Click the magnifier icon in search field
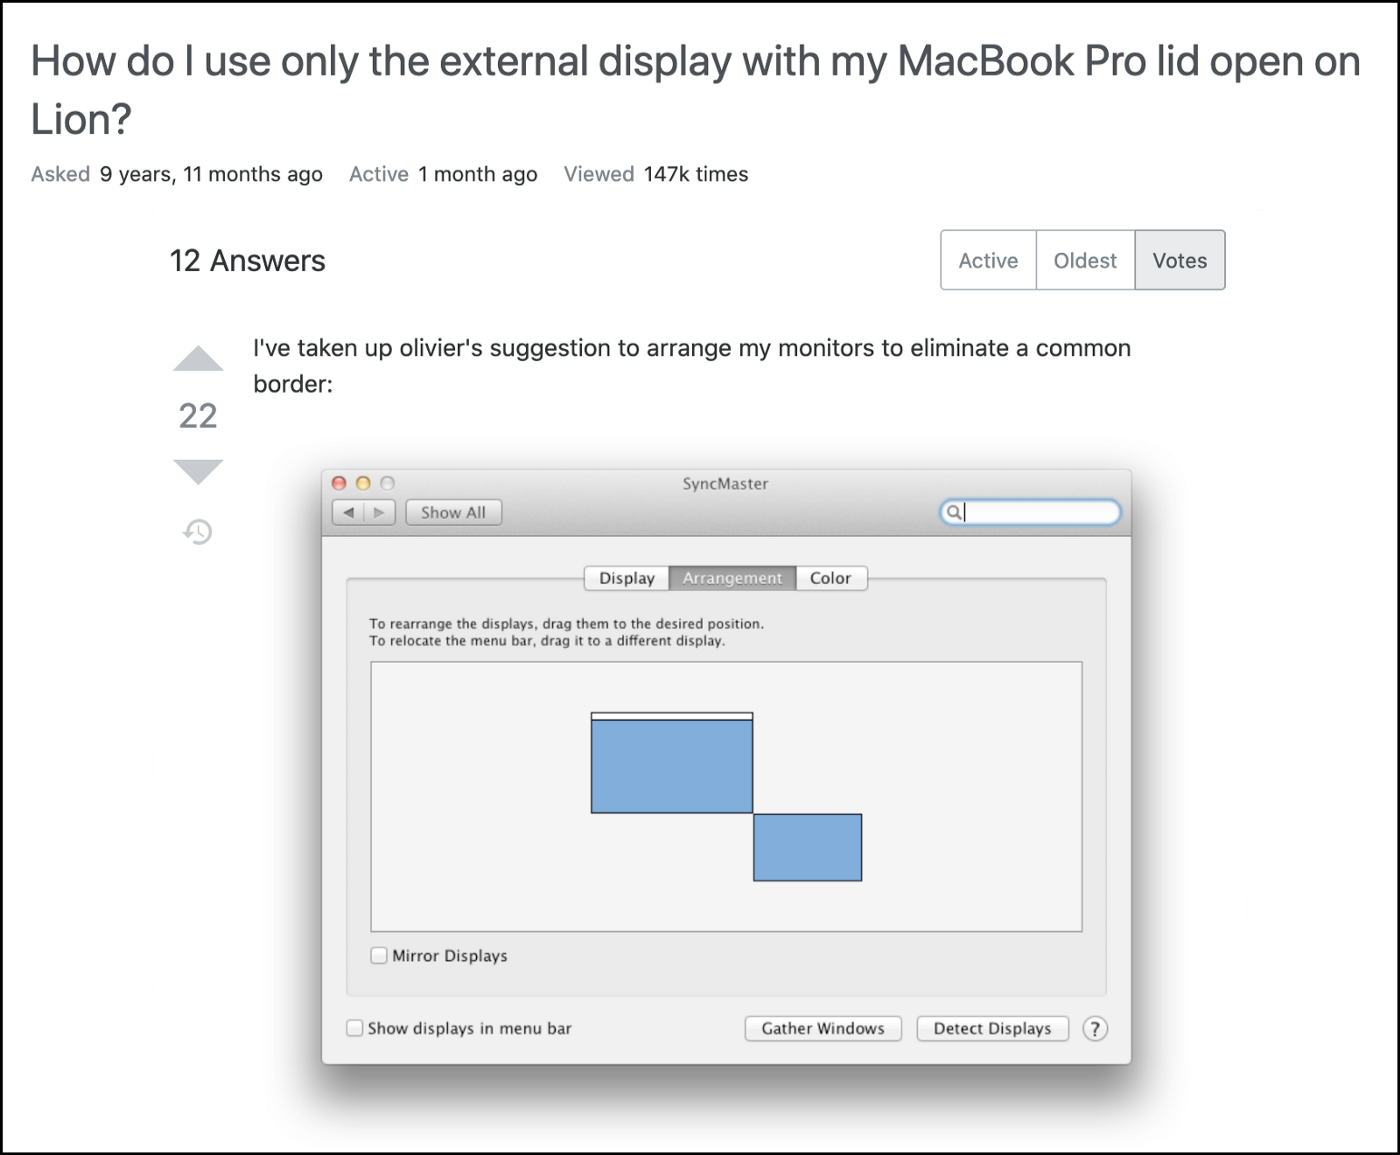Screen dimensions: 1400x1155 pyautogui.click(x=954, y=512)
